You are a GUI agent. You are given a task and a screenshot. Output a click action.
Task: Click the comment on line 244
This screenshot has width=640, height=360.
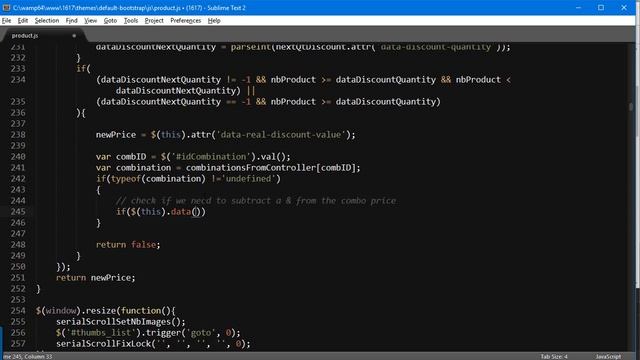point(256,201)
